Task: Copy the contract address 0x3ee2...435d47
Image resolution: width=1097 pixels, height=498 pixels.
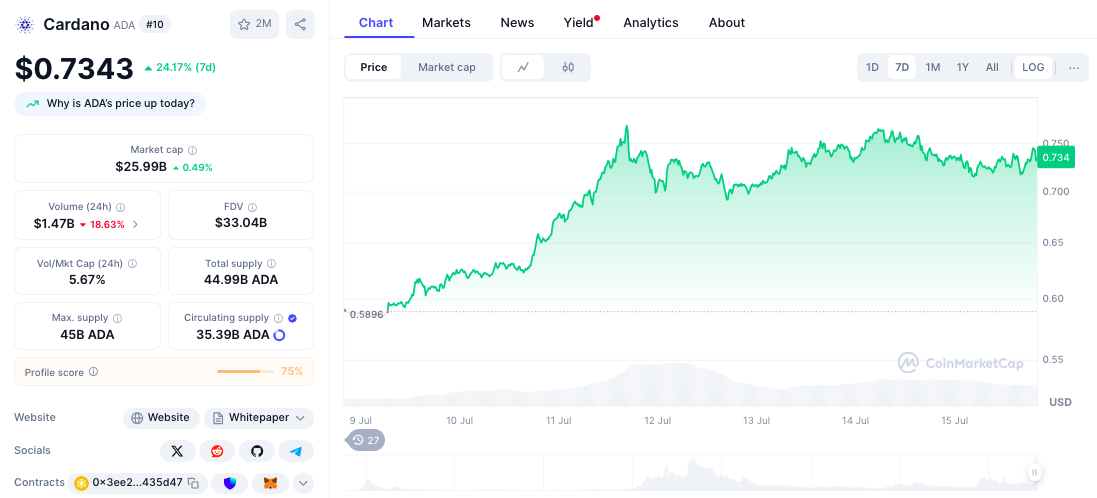Action: [194, 483]
